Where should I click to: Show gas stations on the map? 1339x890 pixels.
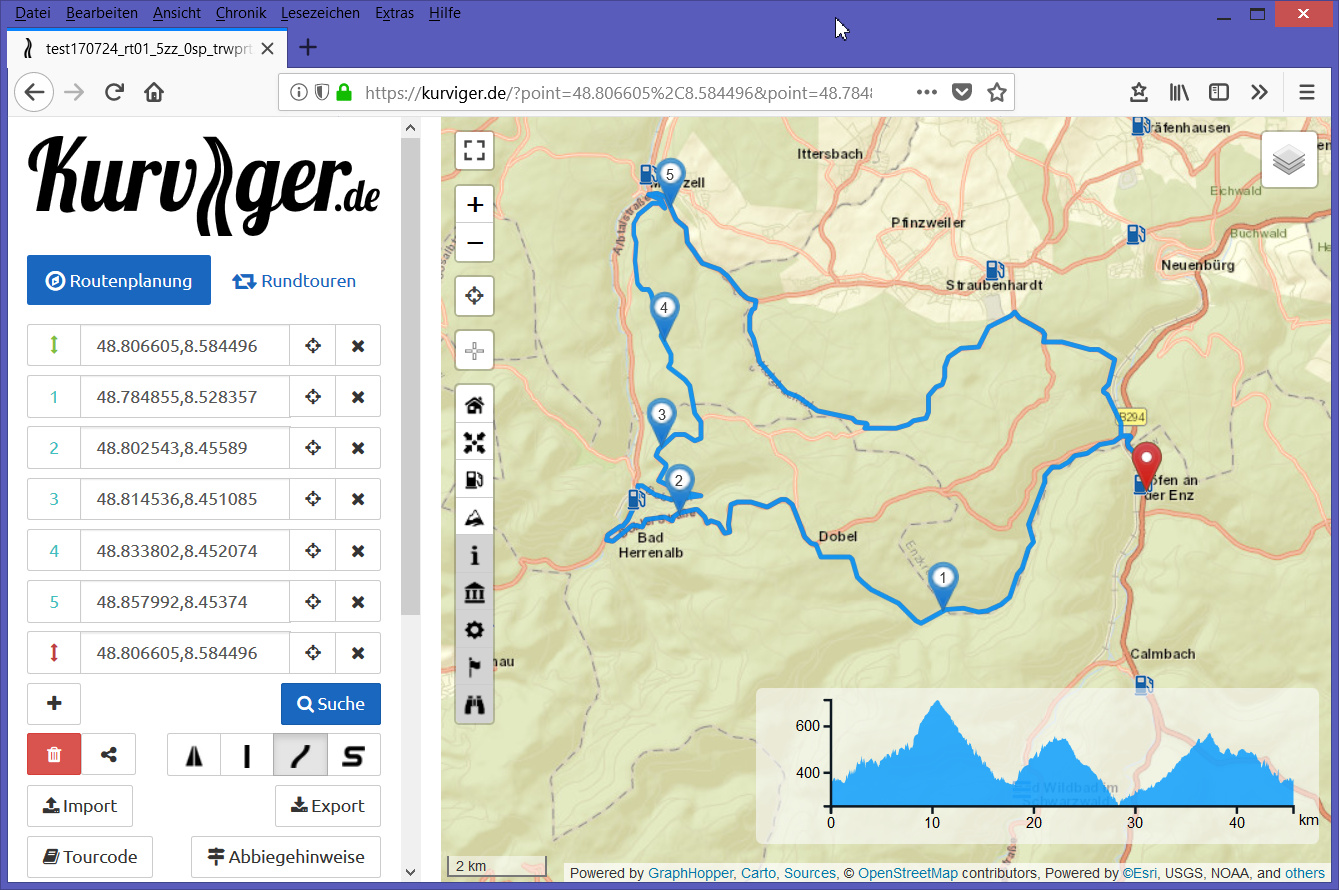point(475,479)
